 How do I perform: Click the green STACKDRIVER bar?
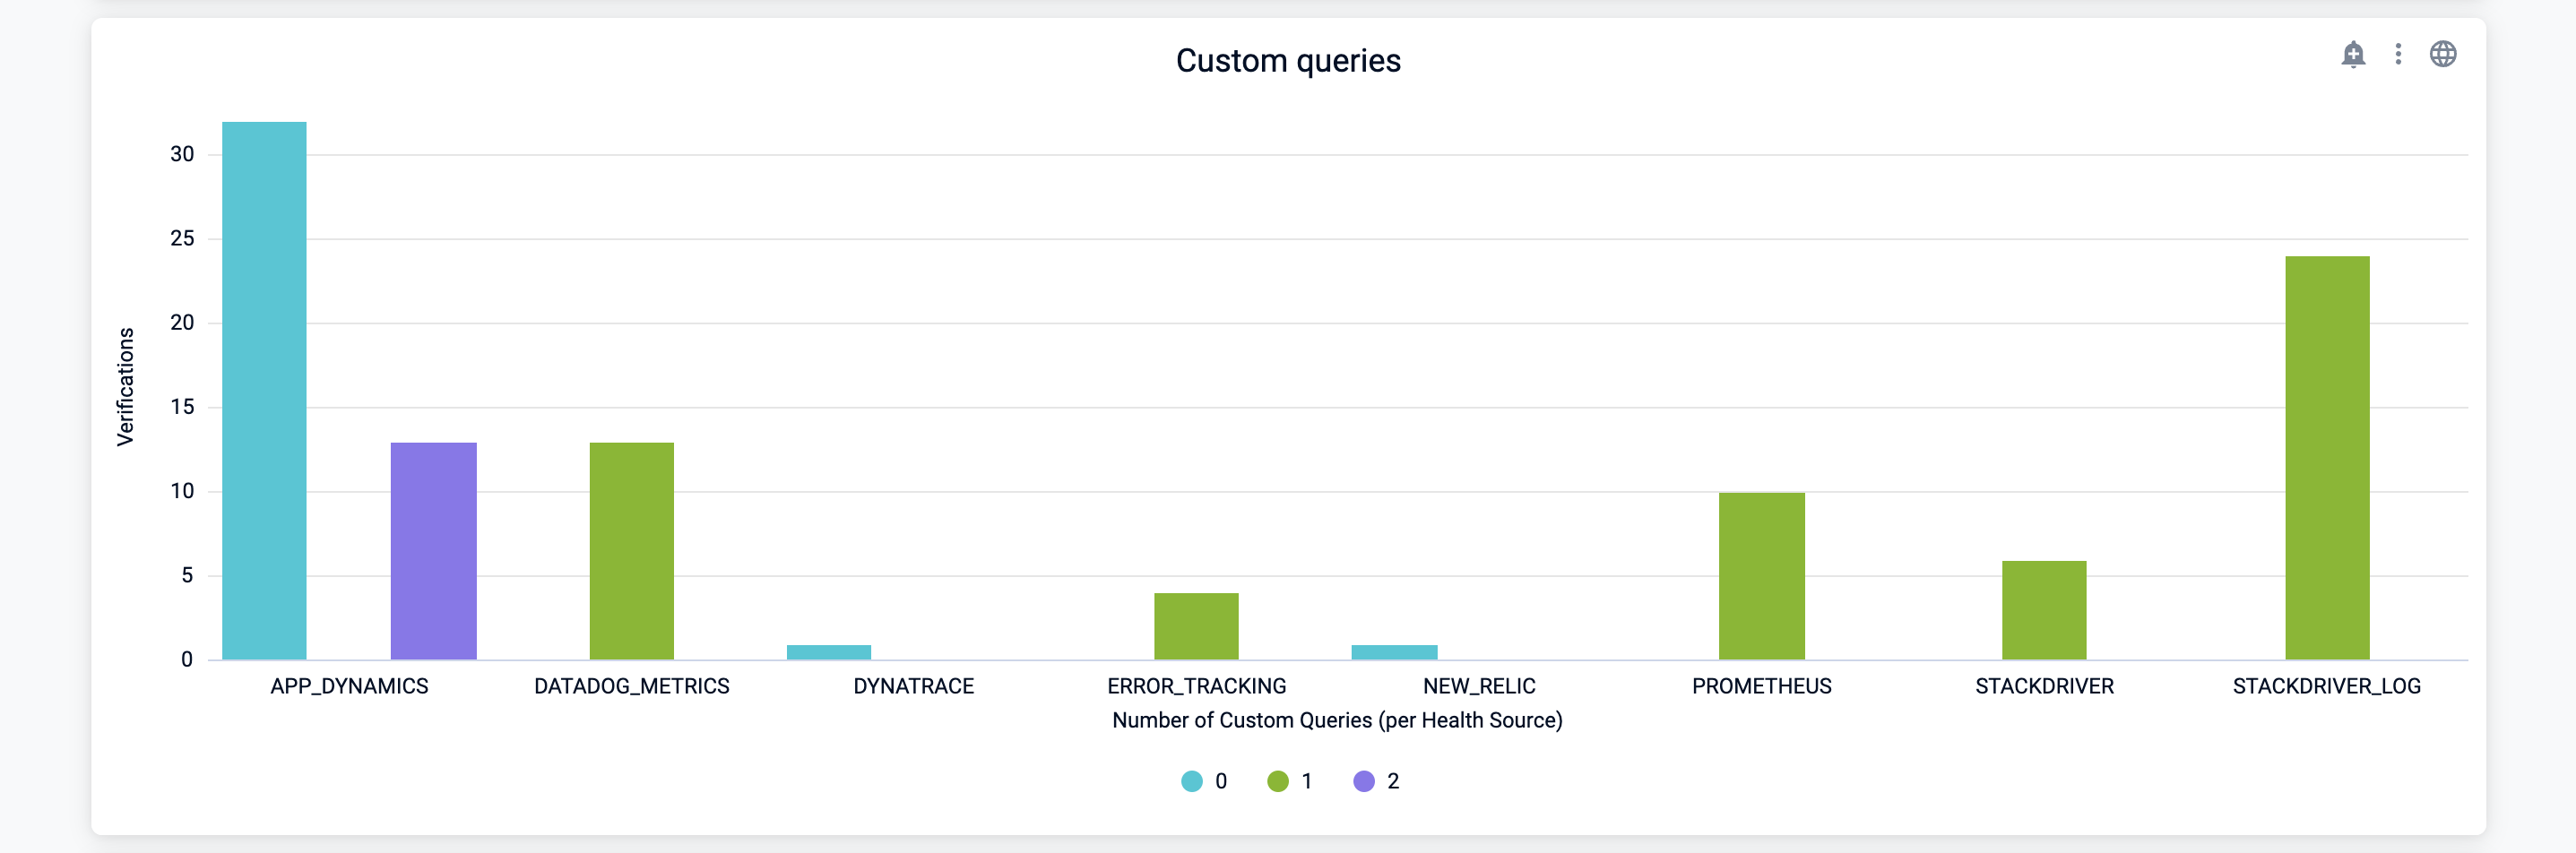pos(2044,610)
